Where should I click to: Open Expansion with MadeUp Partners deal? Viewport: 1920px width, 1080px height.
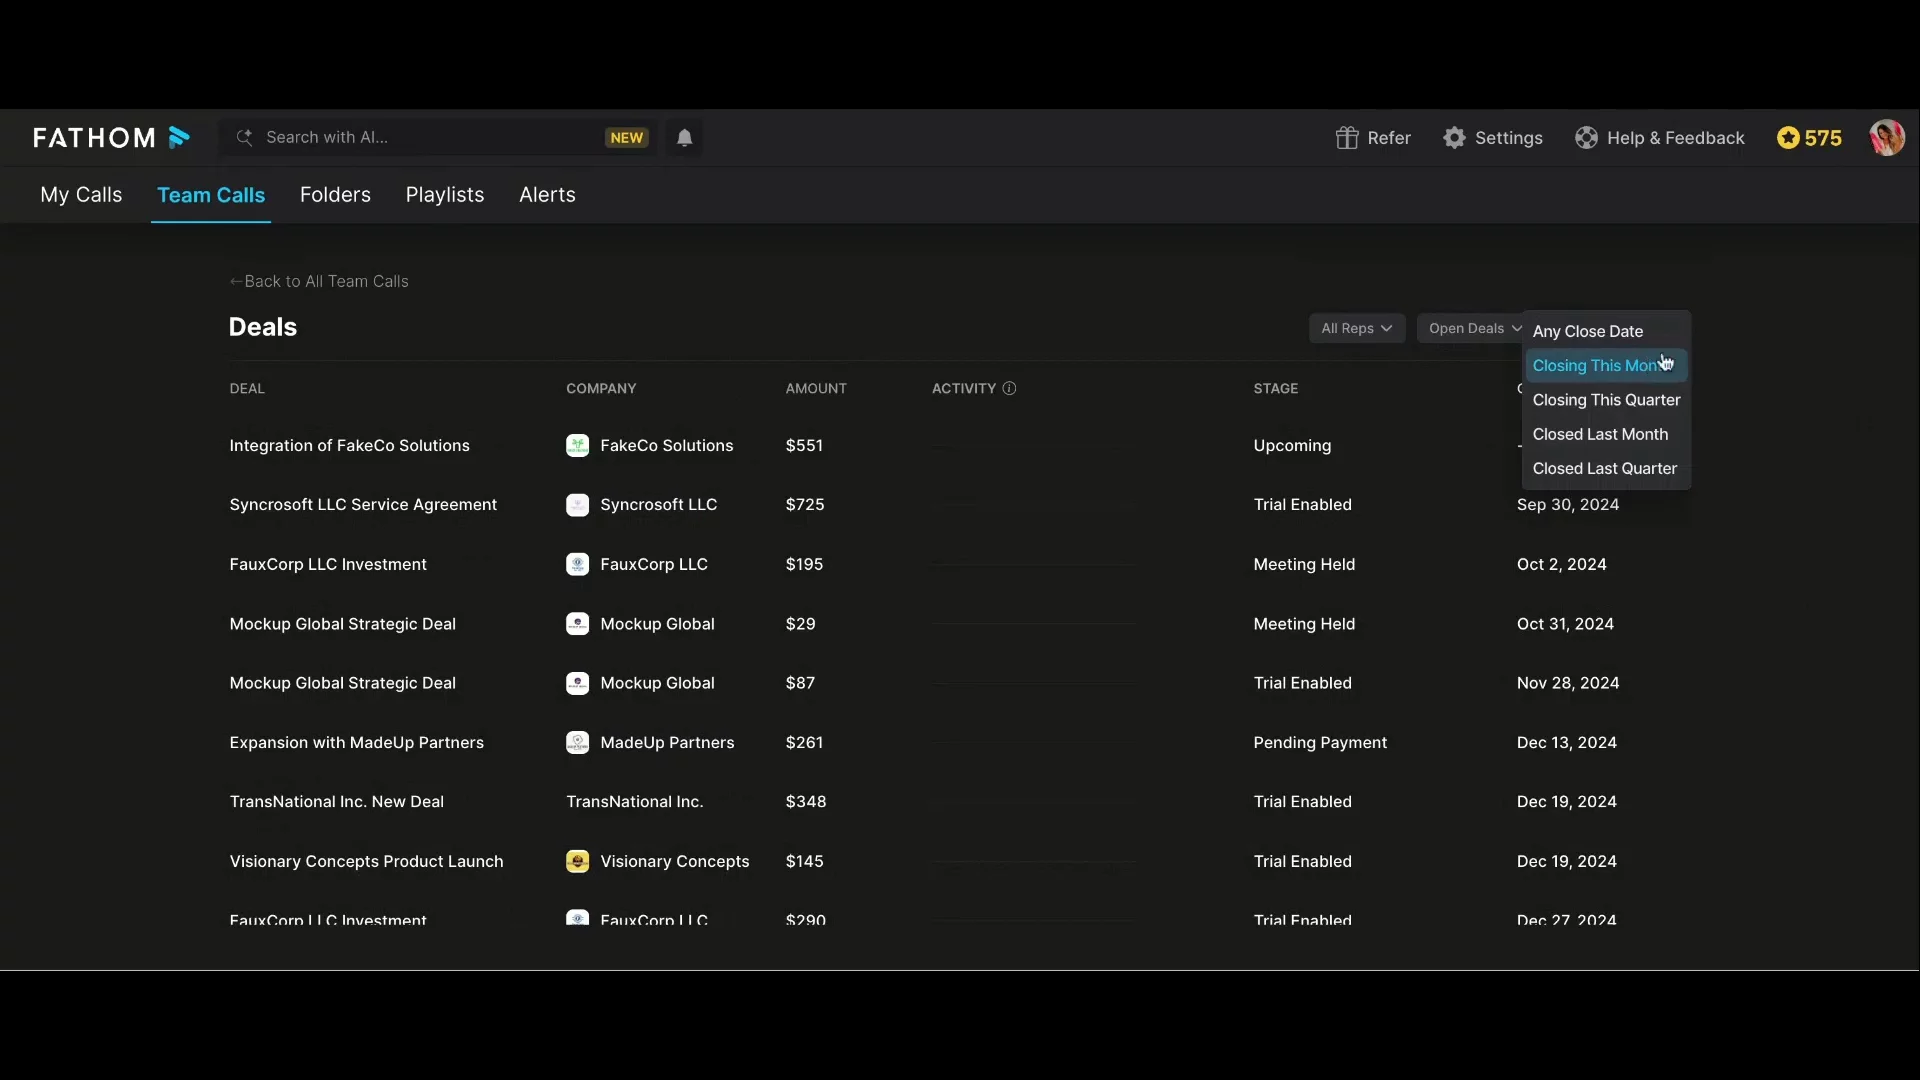tap(356, 743)
